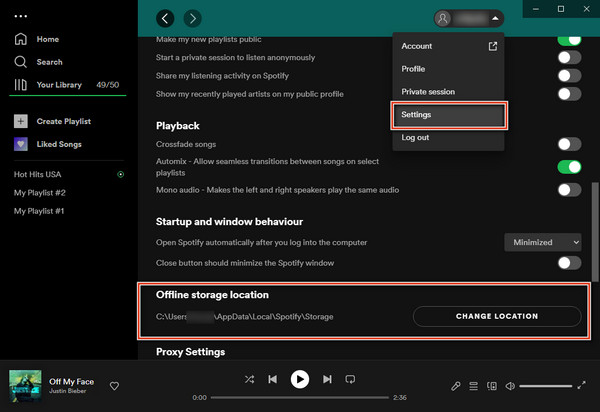Skip to the next track
Screen dimensions: 600x412
coord(327,380)
